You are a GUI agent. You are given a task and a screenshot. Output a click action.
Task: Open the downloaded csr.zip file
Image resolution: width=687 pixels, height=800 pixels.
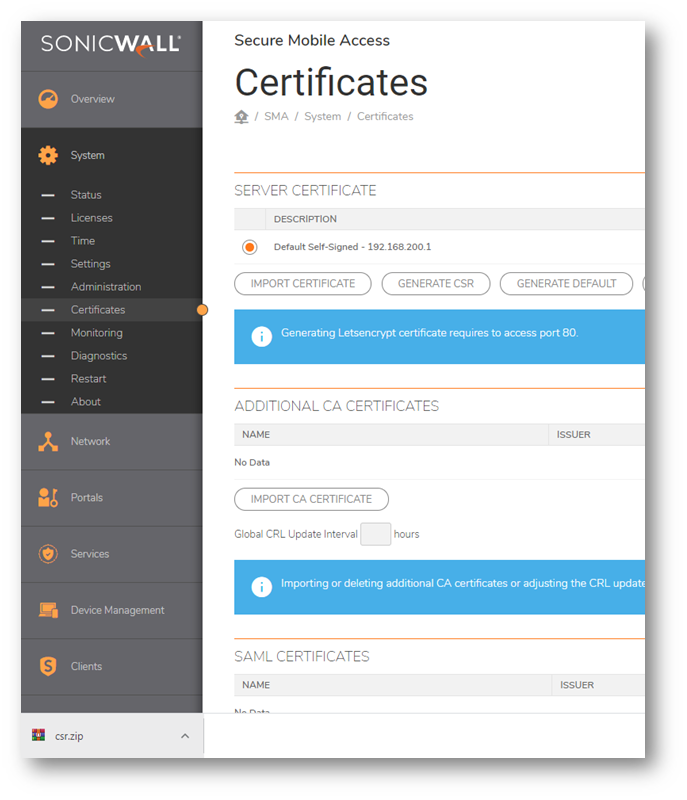point(69,736)
